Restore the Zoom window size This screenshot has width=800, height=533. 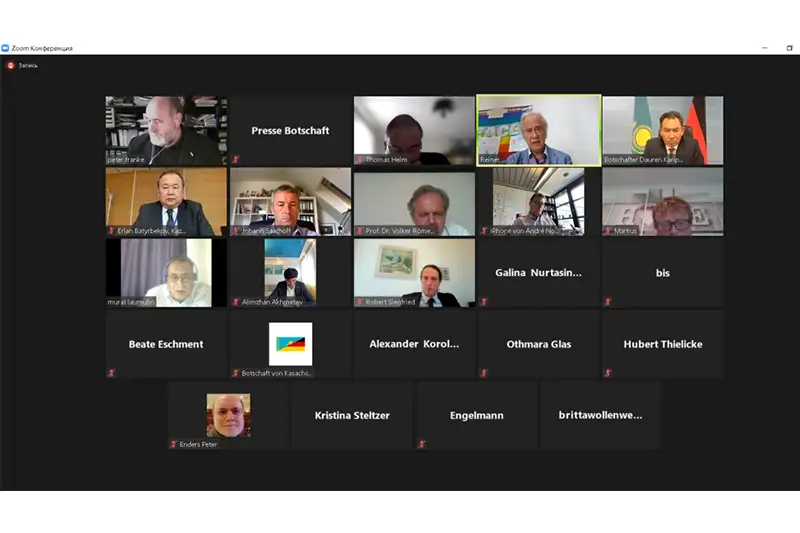789,48
